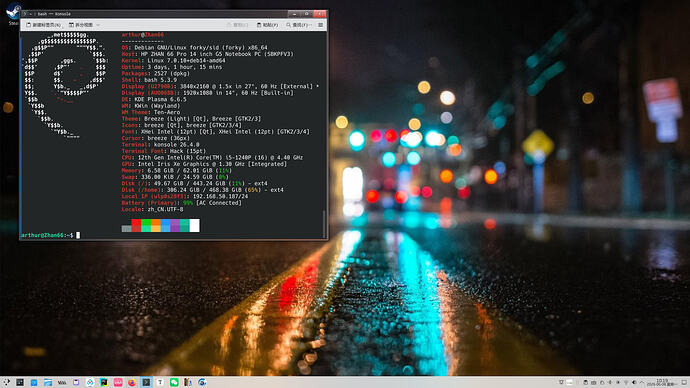Screen dimensions: 690x388
Task: Minimize the Konsole window
Action: (x=295, y=14)
